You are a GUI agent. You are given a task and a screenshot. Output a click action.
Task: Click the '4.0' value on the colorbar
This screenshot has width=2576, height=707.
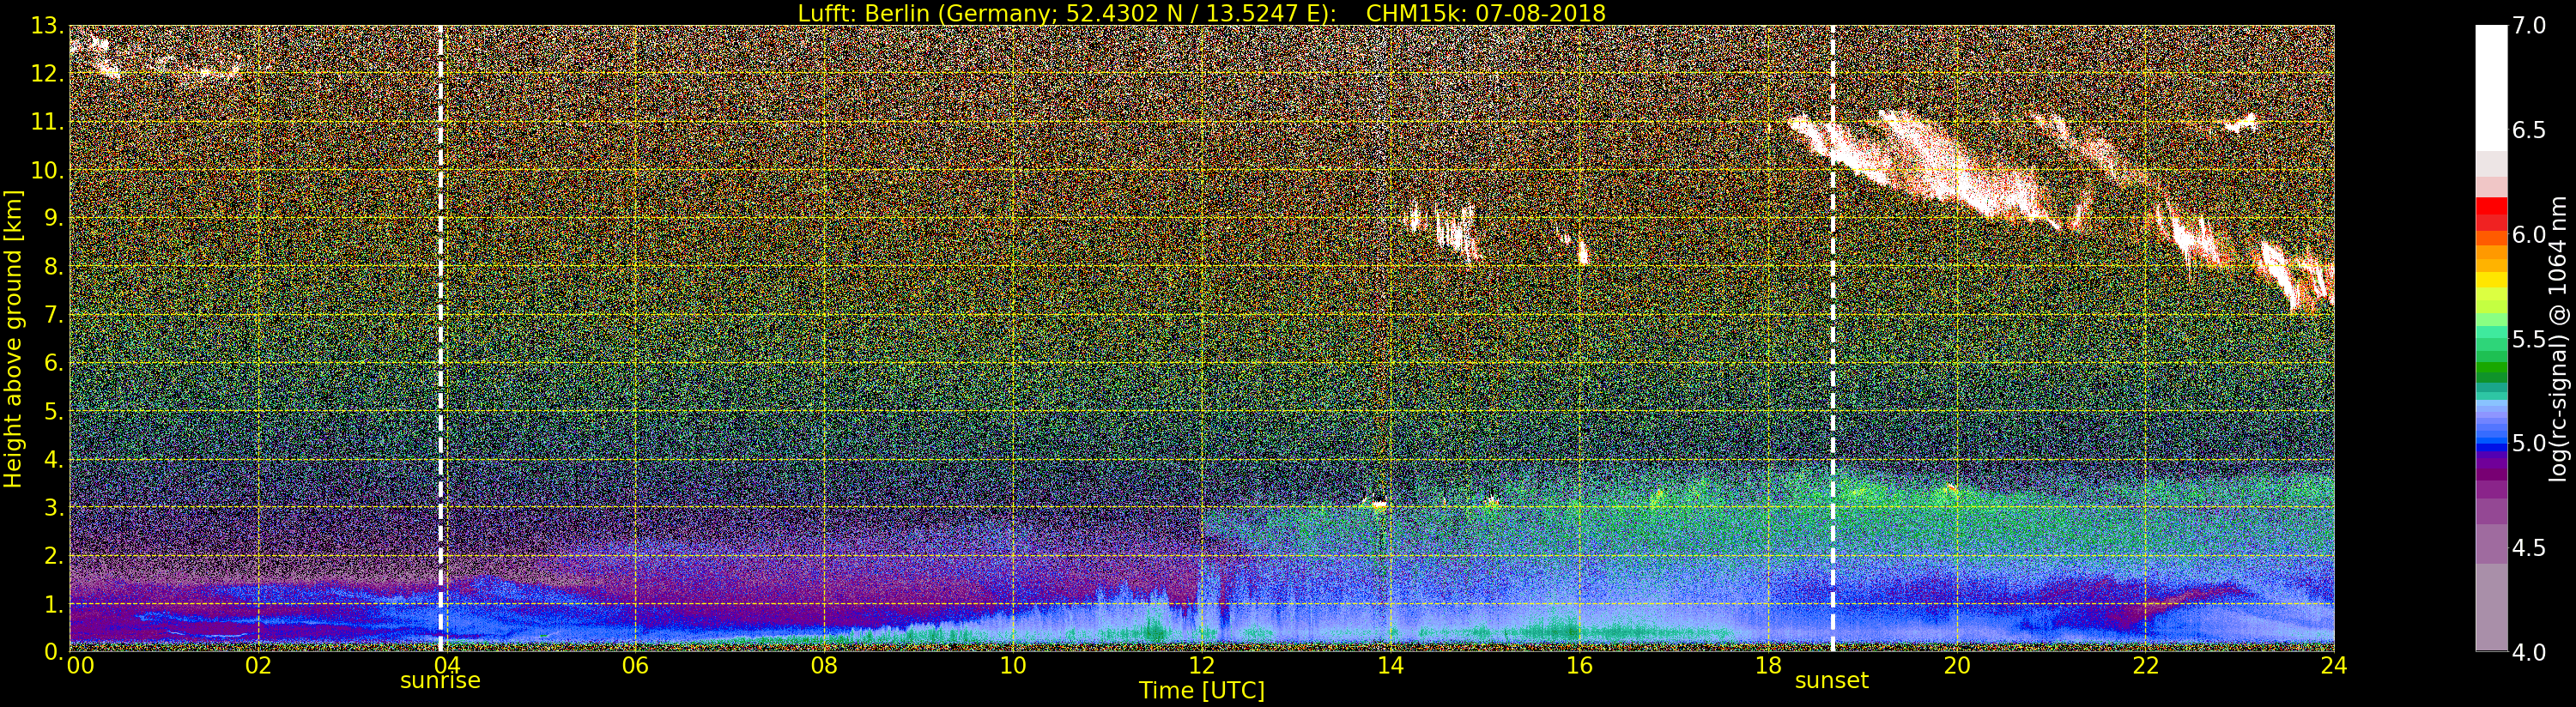(2529, 651)
